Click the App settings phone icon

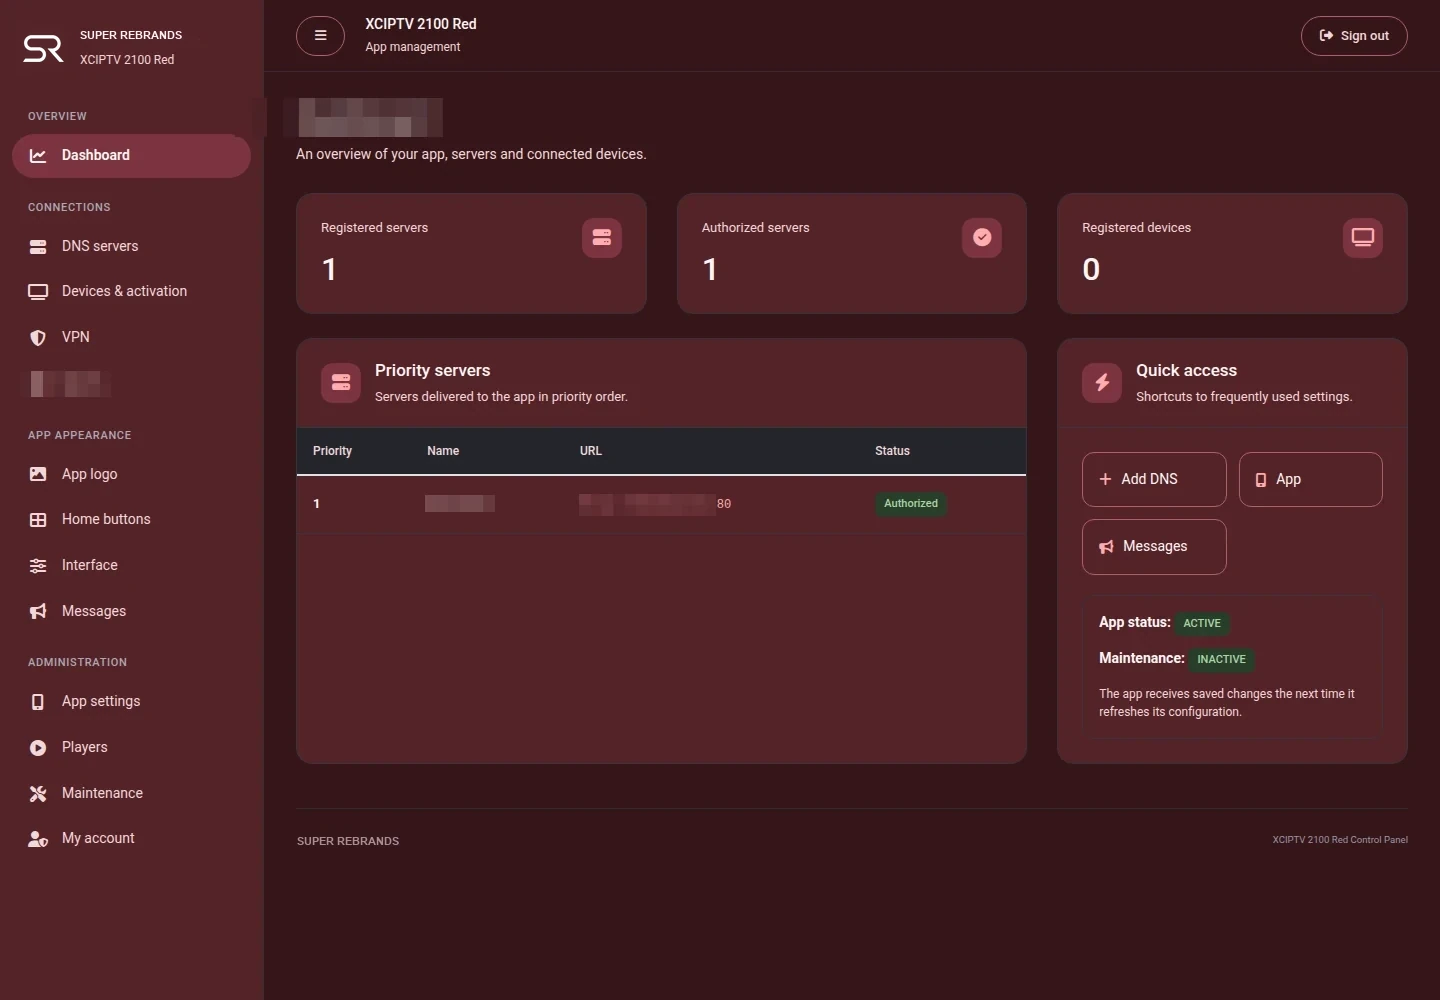38,702
